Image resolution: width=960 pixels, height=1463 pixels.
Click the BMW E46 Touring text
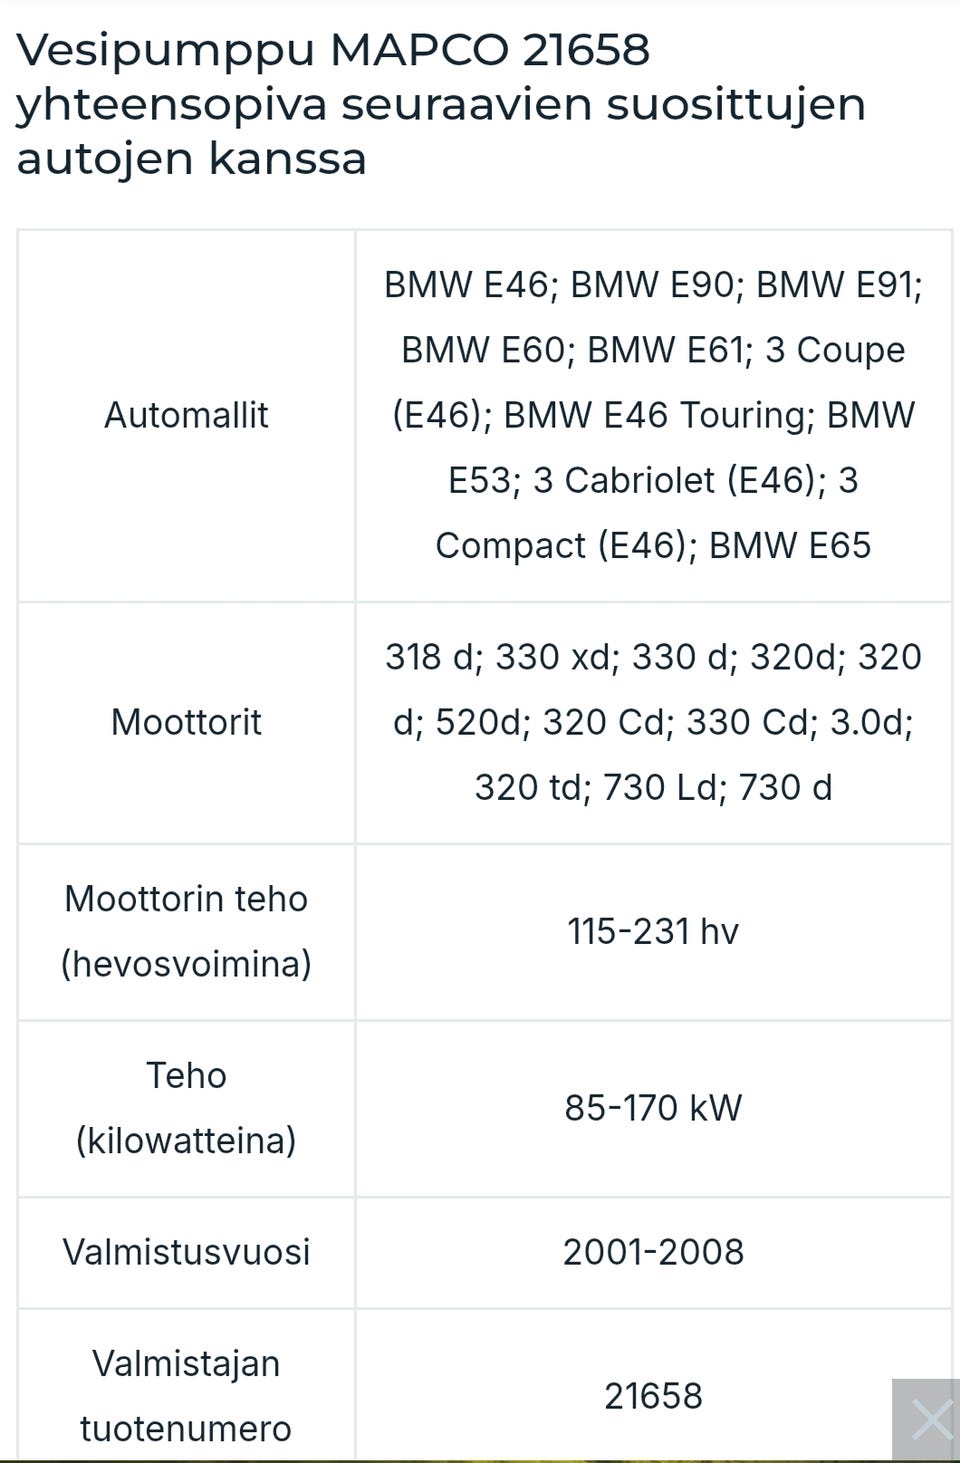coord(658,415)
